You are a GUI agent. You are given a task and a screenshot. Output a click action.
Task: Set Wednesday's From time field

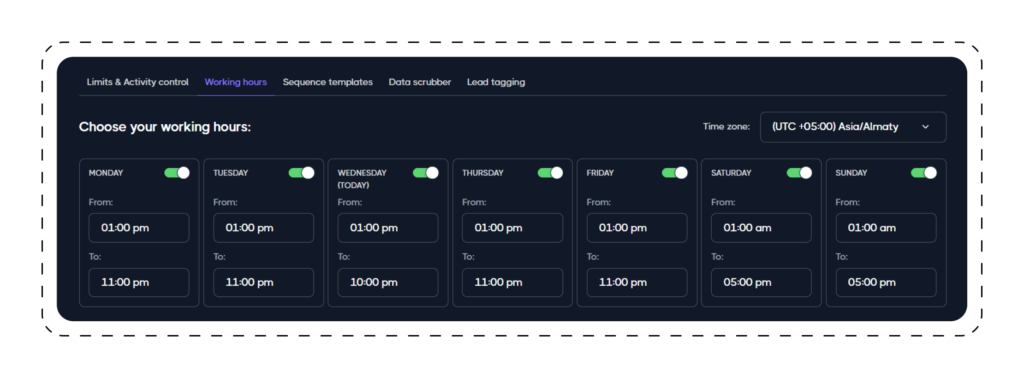click(x=388, y=228)
